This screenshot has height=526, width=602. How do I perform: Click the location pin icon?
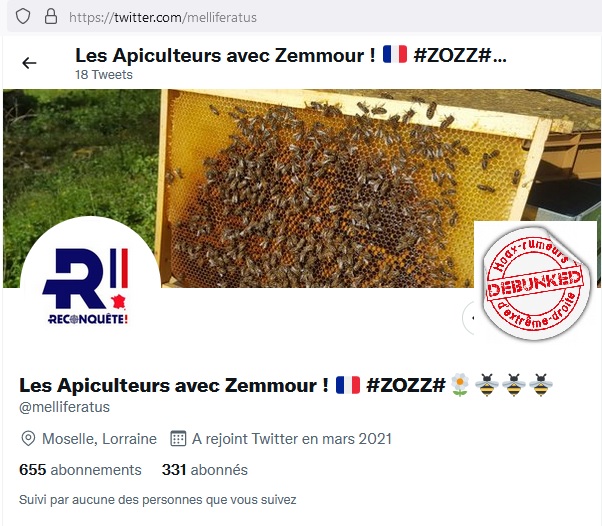pos(28,438)
